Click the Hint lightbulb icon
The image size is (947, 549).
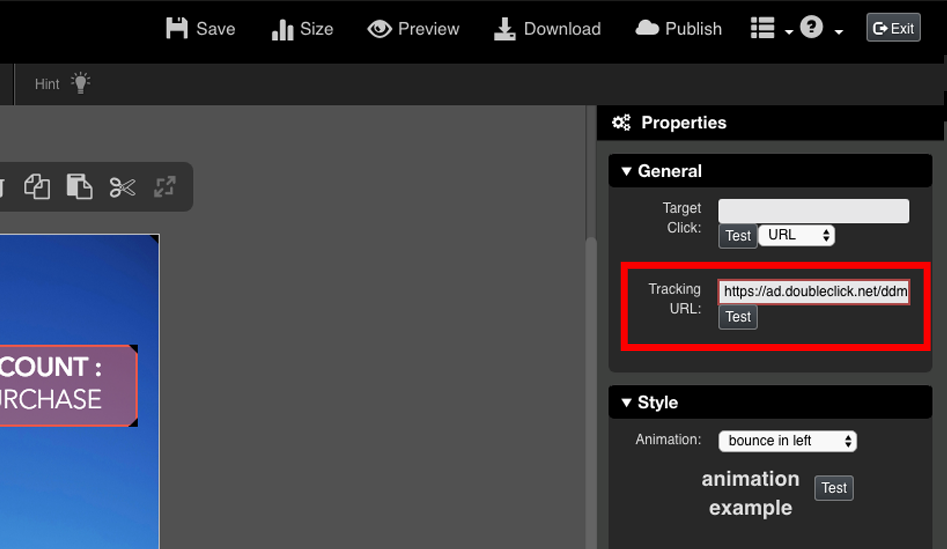[x=81, y=84]
